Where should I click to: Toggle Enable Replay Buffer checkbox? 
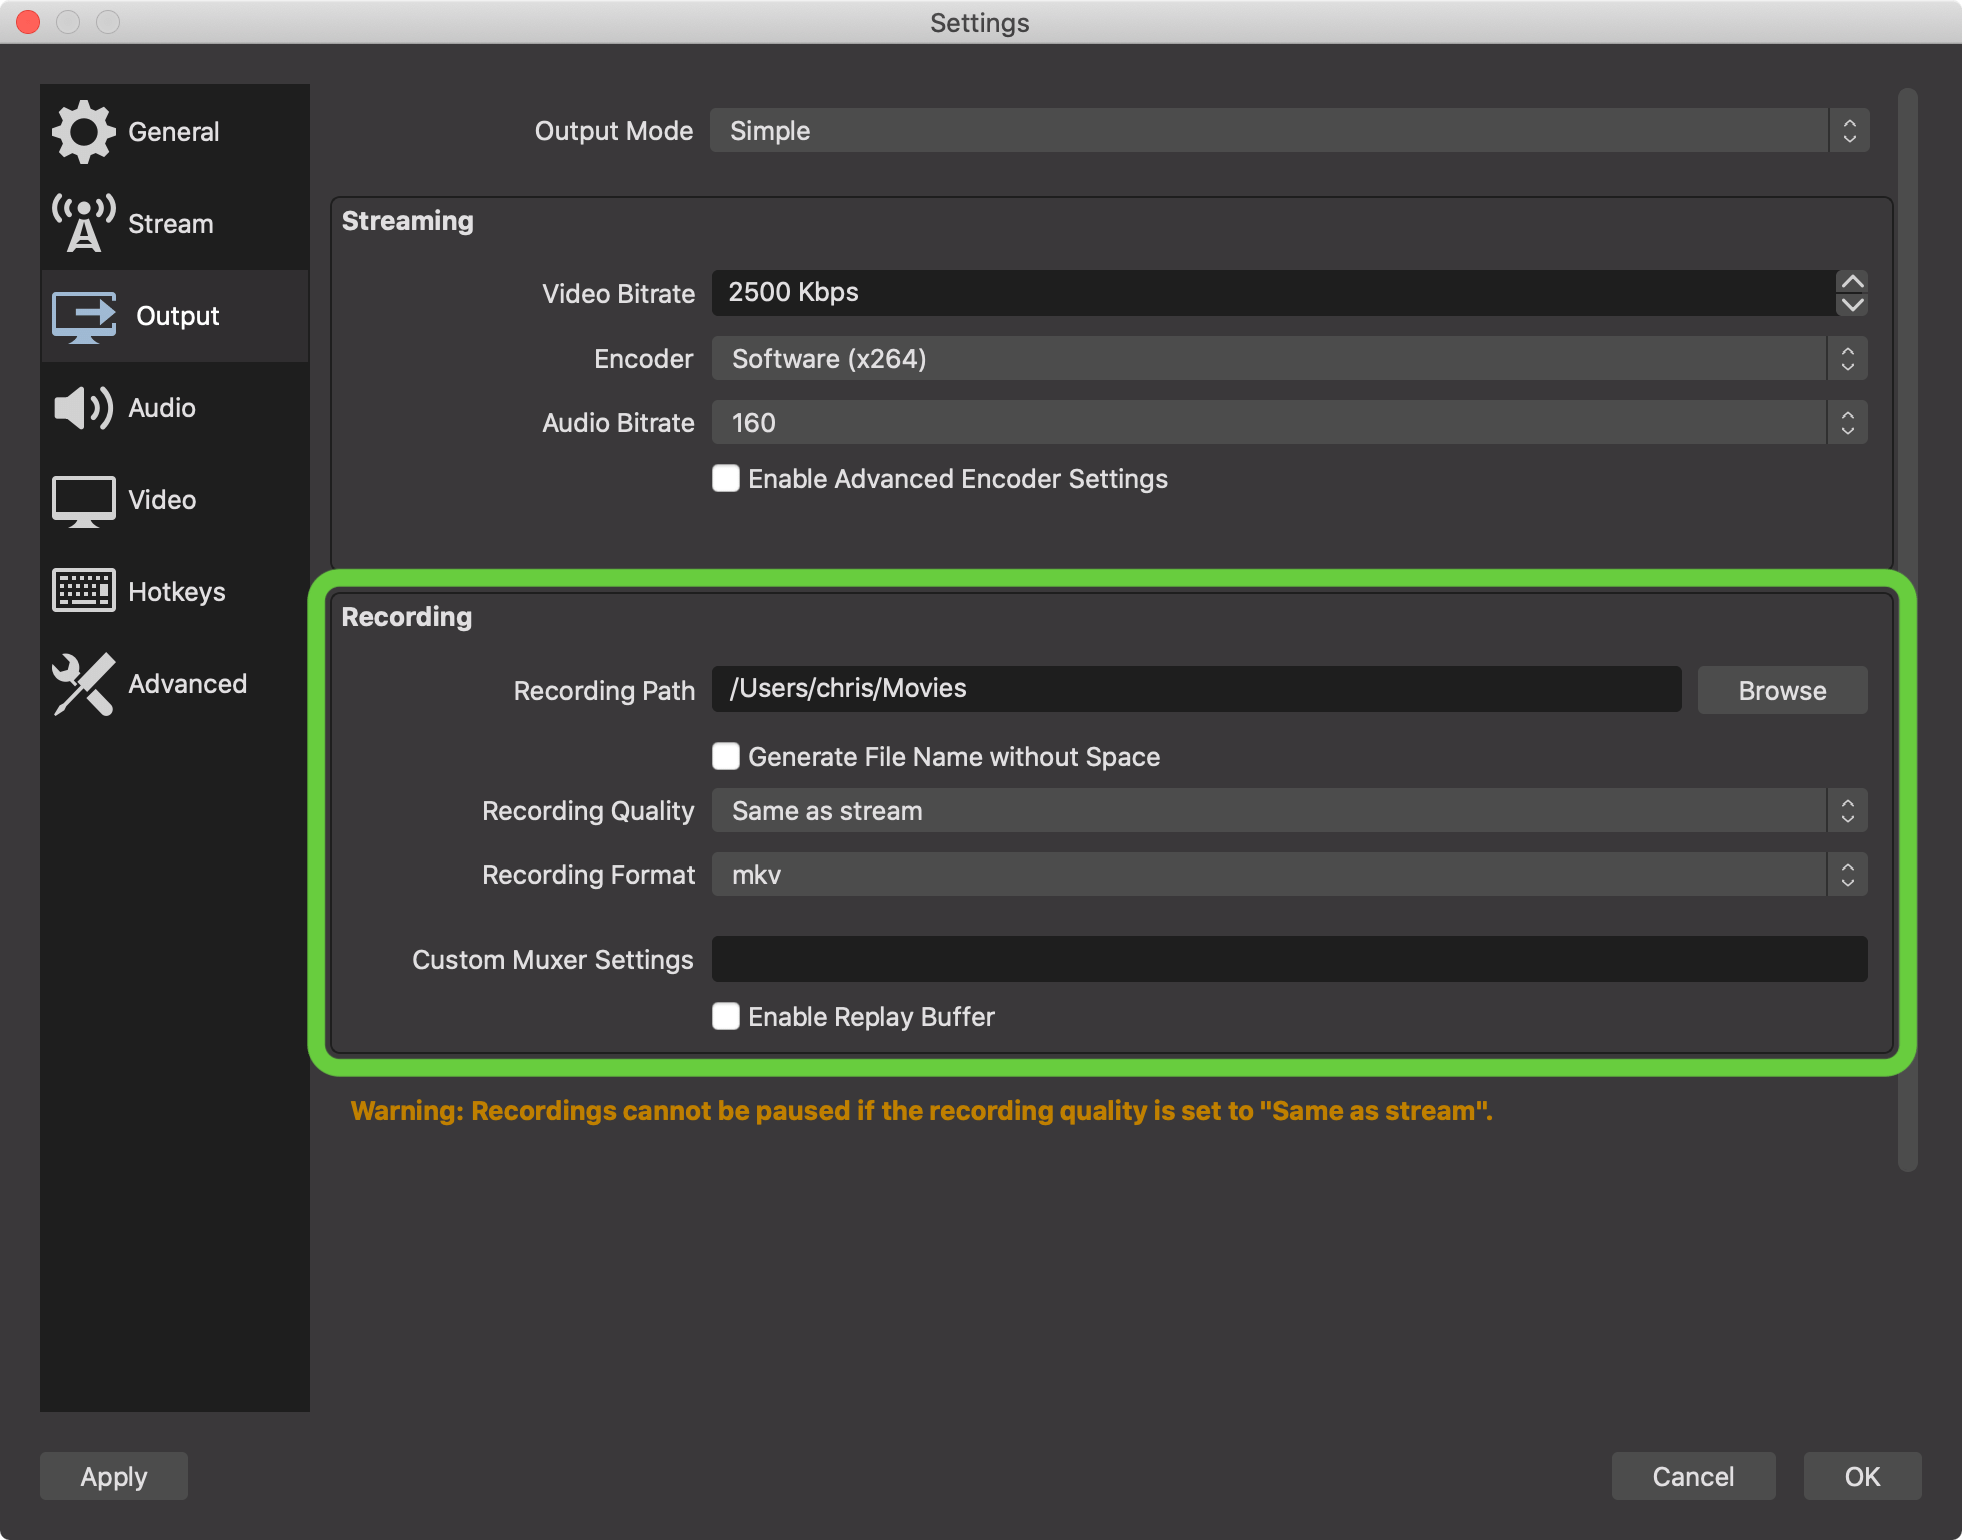pos(726,1016)
